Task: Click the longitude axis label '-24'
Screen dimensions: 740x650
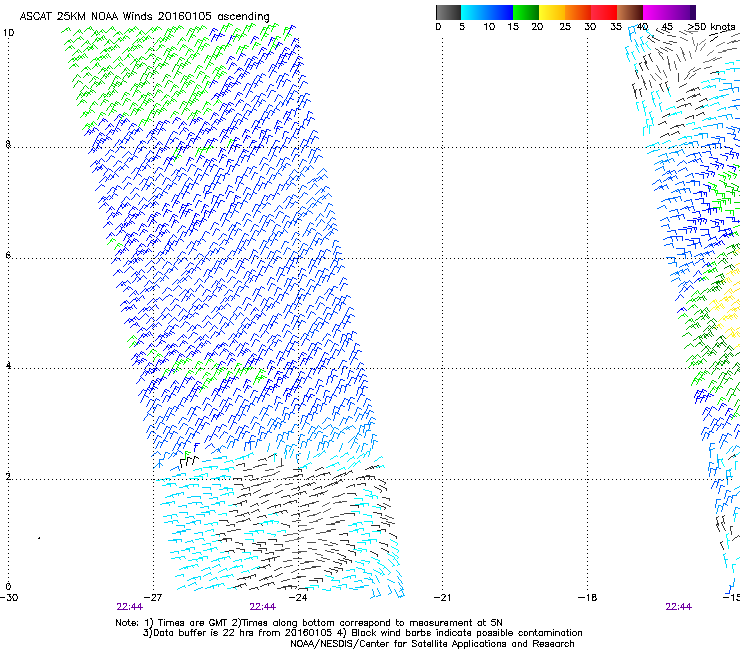Action: point(298,598)
